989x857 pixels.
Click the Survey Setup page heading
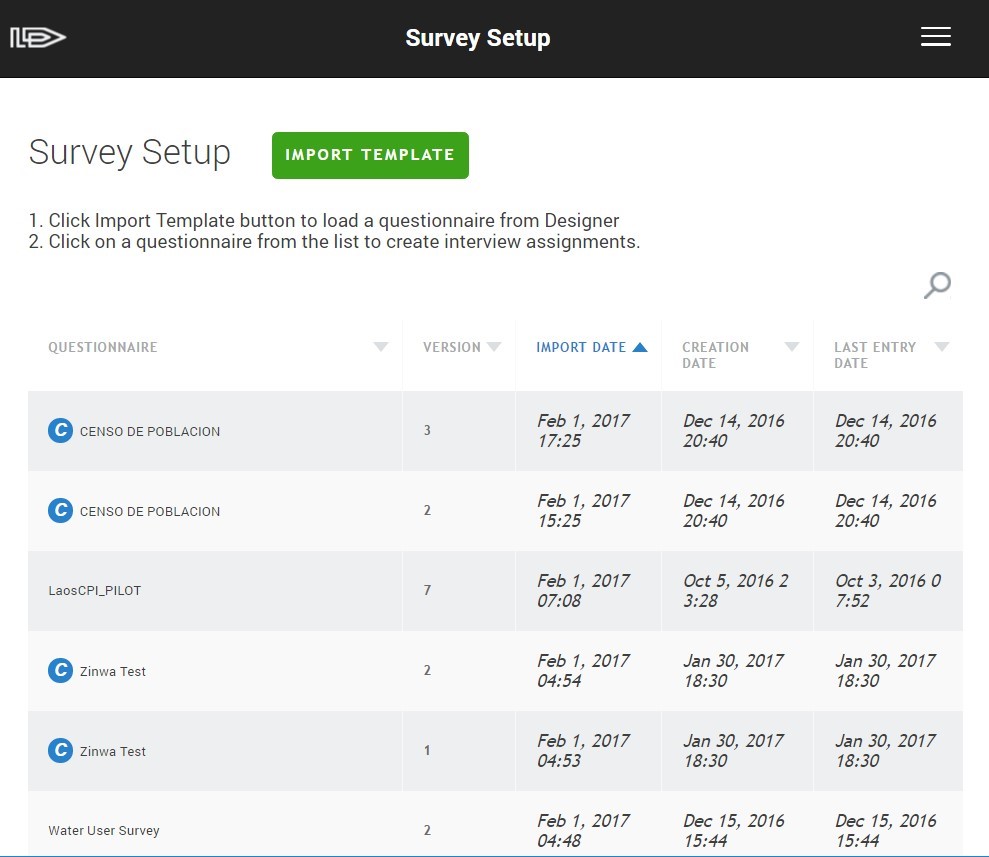coord(130,153)
